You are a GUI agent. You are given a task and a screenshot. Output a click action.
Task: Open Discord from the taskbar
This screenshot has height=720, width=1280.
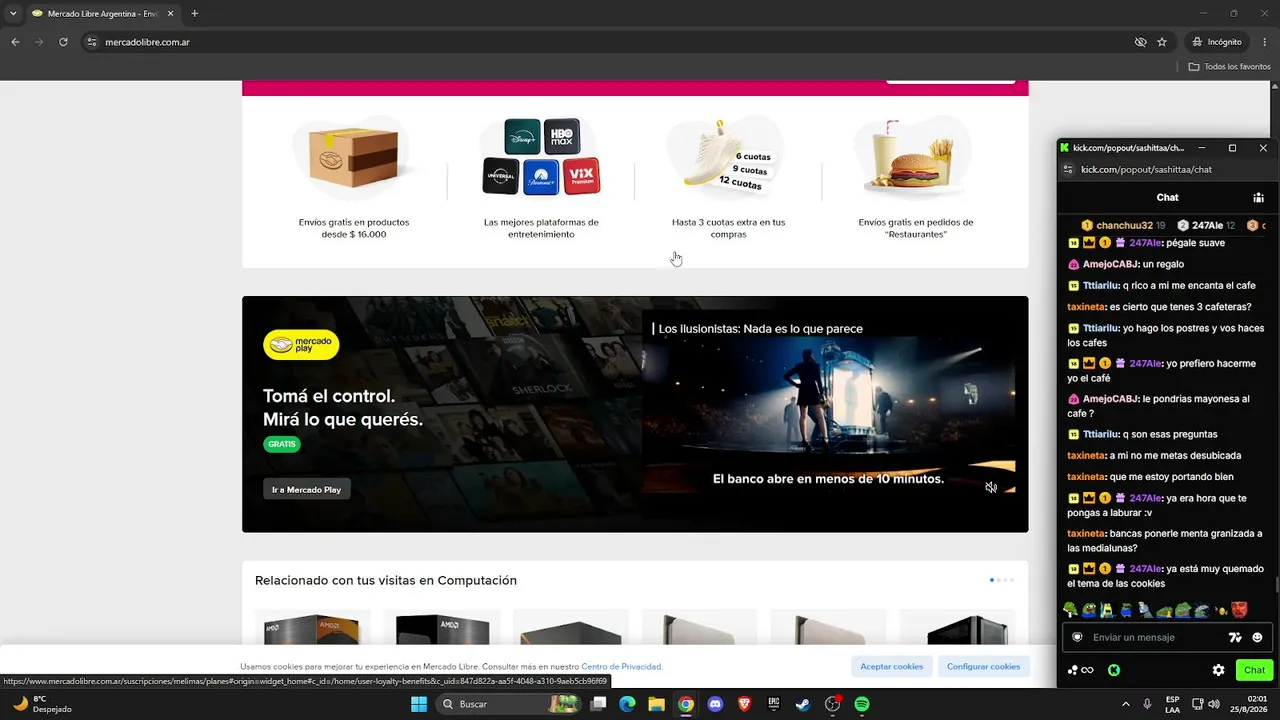(x=715, y=704)
